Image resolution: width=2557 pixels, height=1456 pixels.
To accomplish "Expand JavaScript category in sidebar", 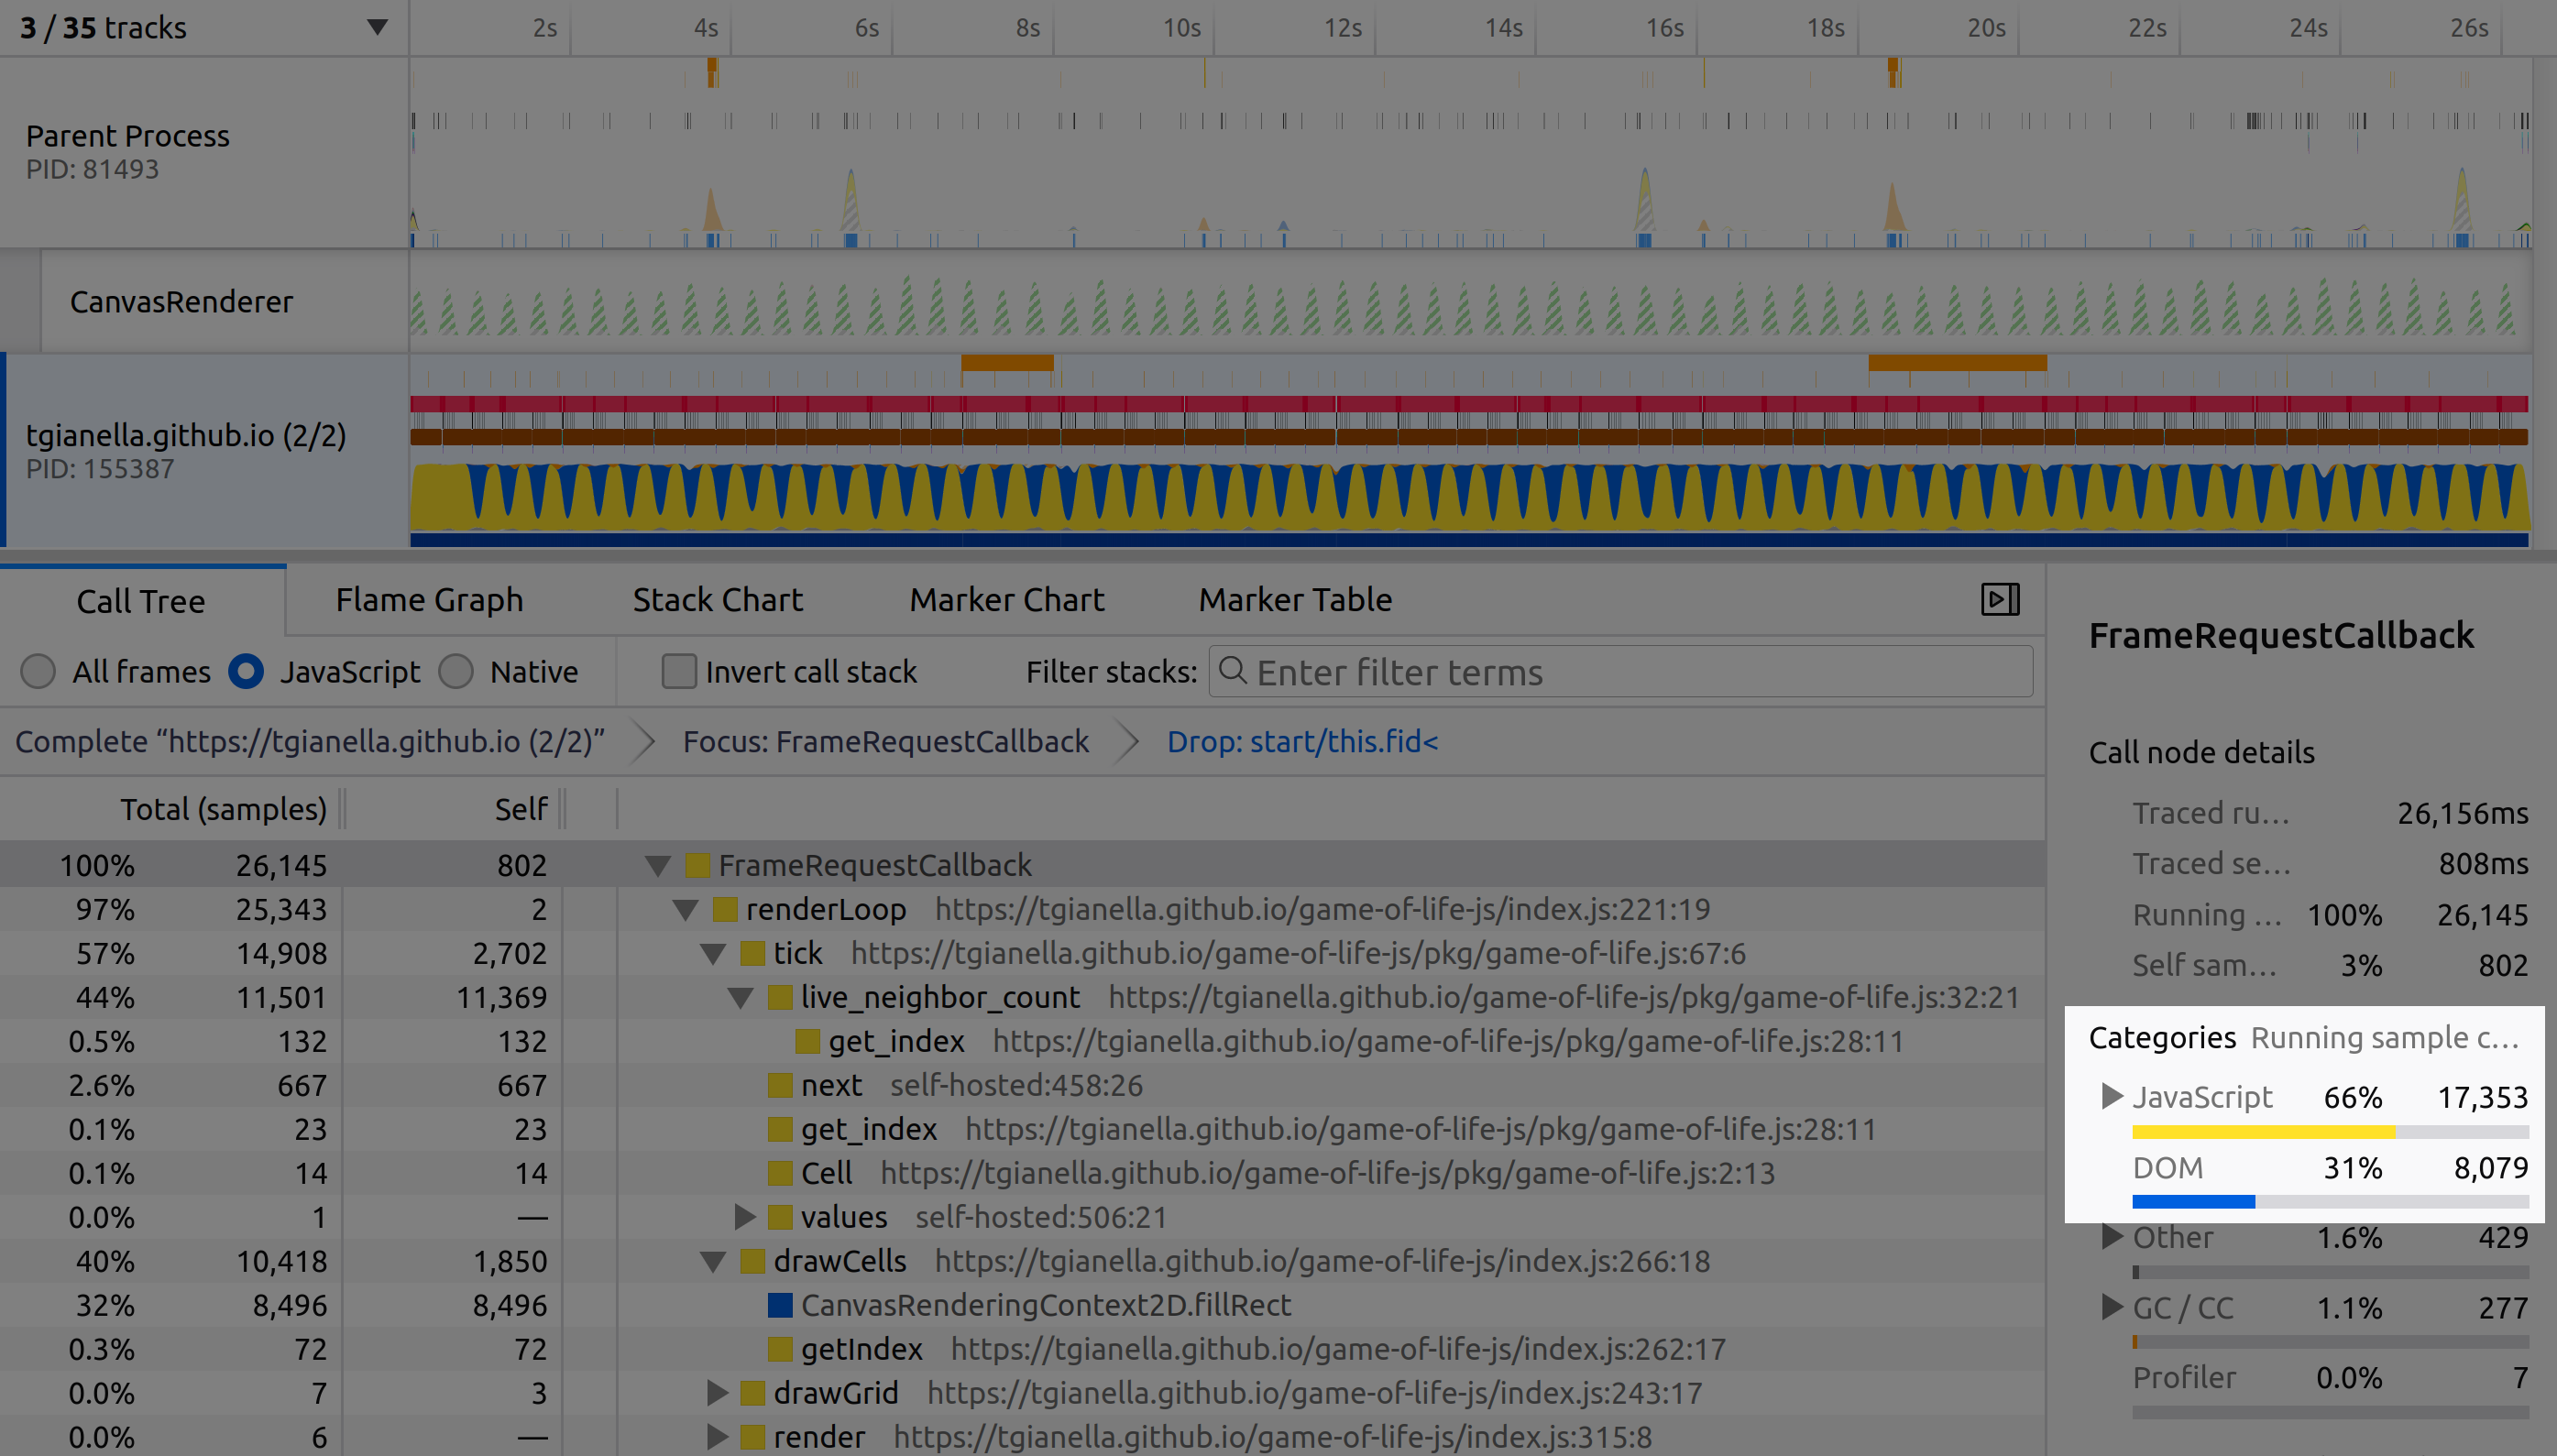I will tap(2111, 1096).
